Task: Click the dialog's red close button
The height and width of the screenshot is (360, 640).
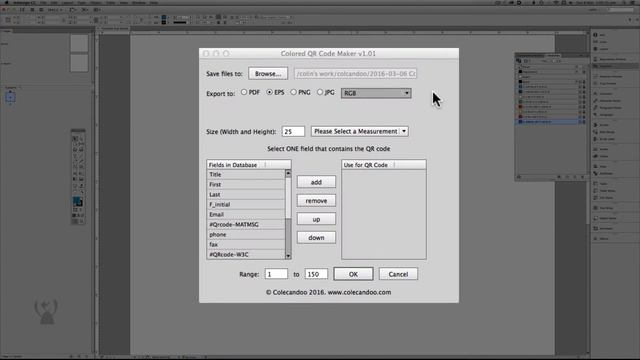Action: click(x=207, y=53)
